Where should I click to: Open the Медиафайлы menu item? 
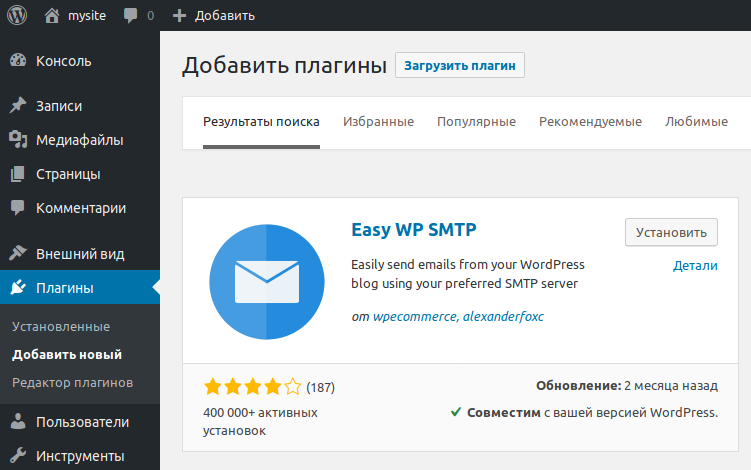tap(80, 140)
